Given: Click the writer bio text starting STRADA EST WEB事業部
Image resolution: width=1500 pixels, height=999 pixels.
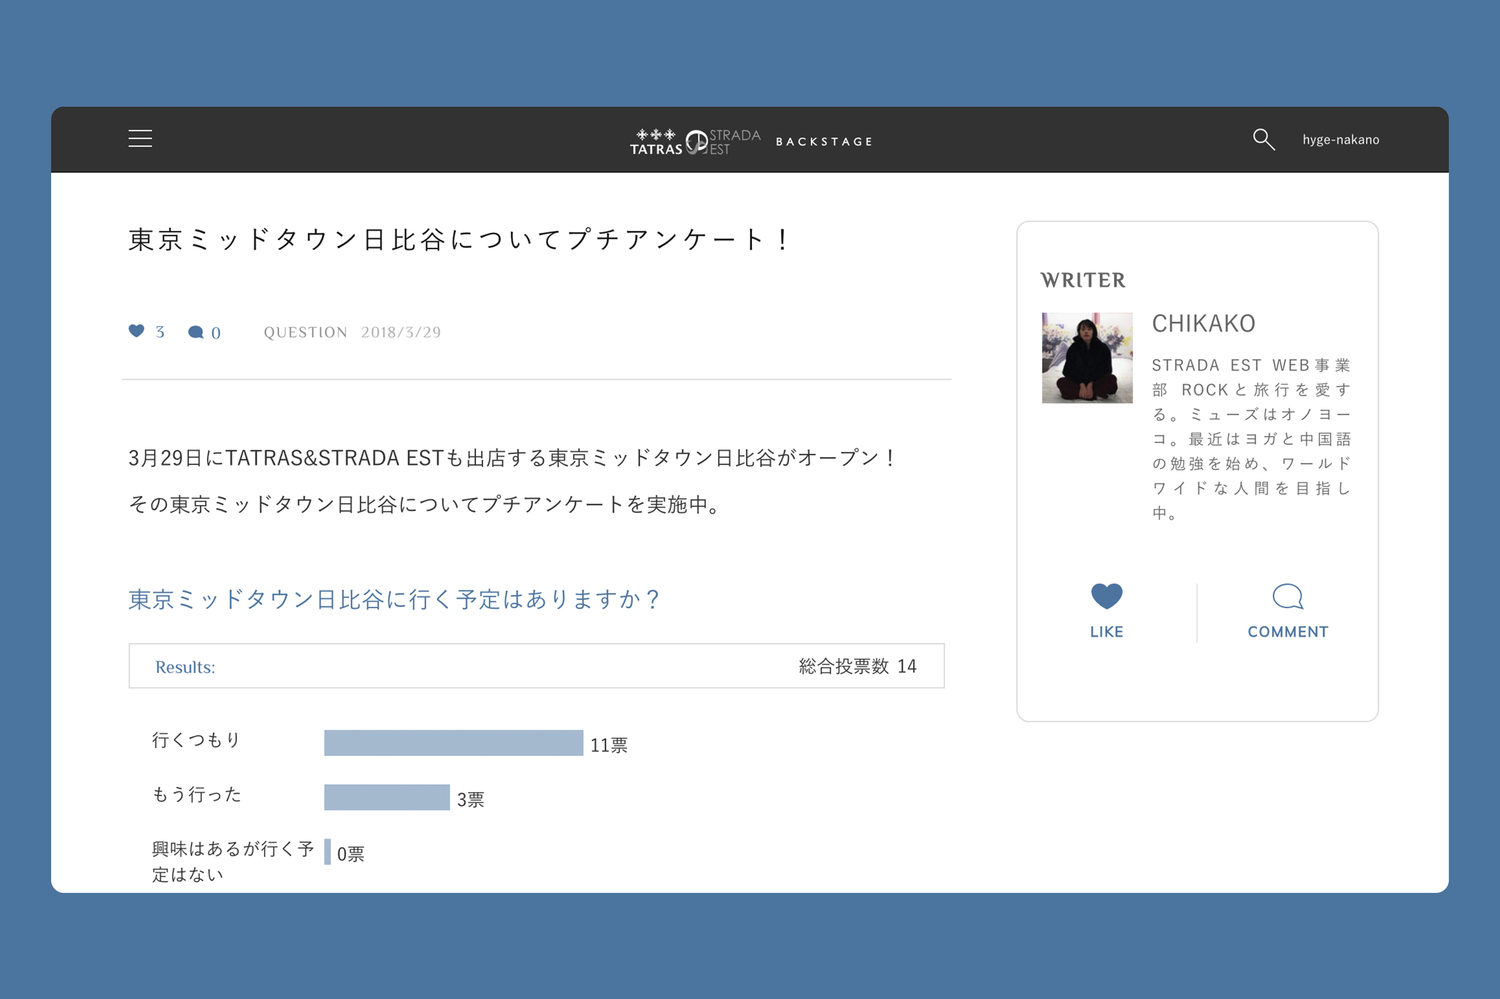Looking at the screenshot, I should (1251, 439).
